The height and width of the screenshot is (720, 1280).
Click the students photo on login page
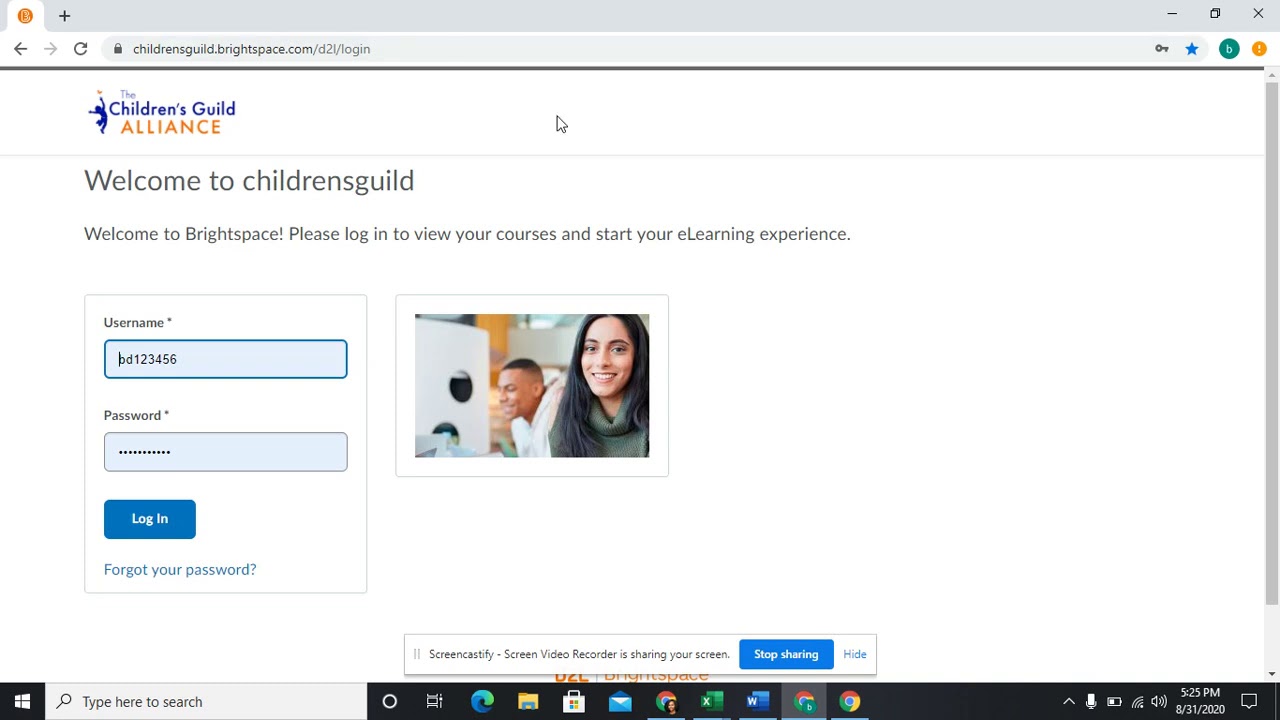pyautogui.click(x=532, y=386)
